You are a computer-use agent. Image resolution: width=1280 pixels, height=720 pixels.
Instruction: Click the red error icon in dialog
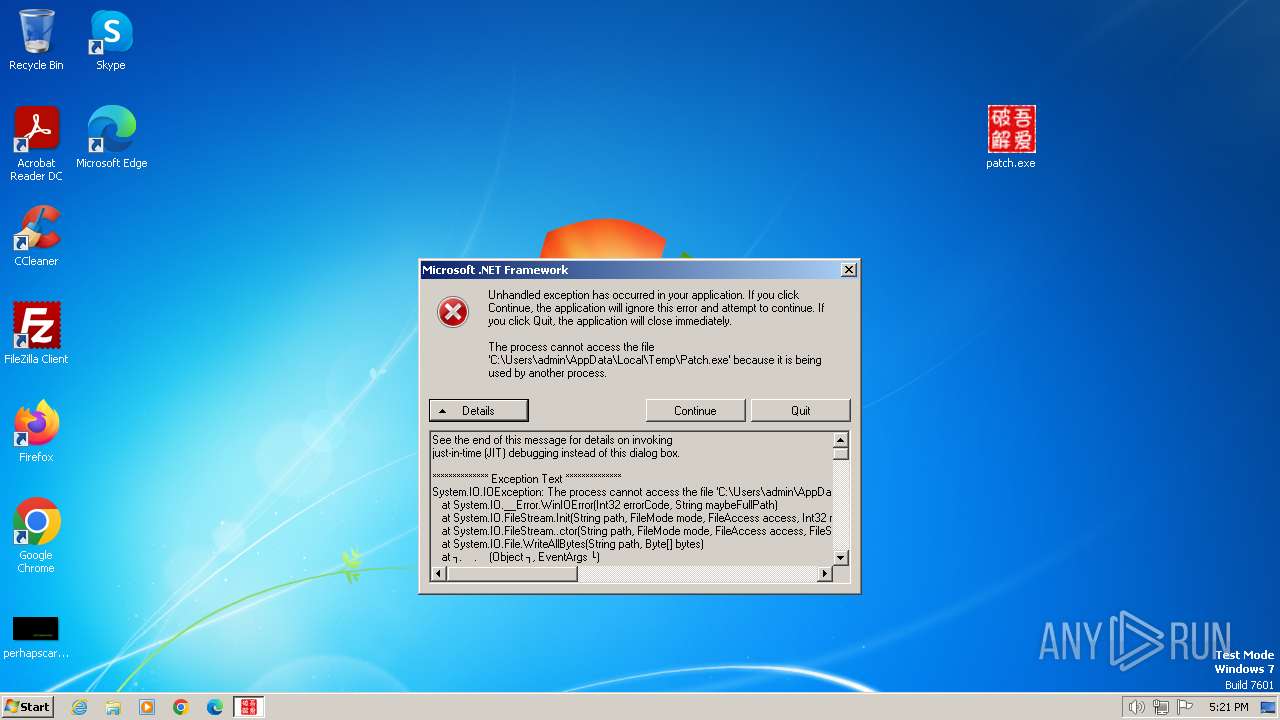coord(453,313)
